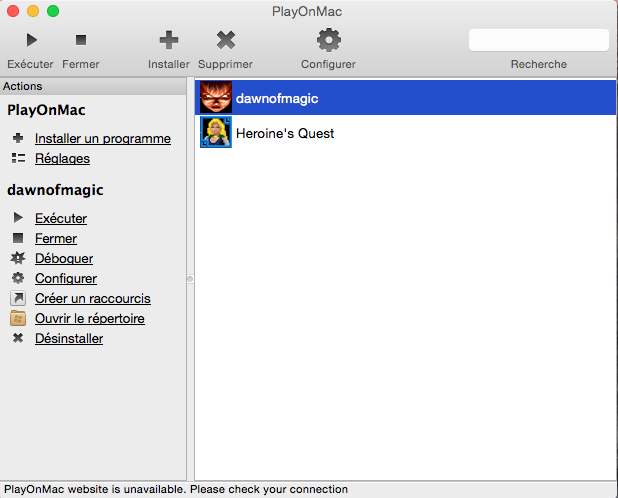The width and height of the screenshot is (618, 498).
Task: Close the PlayOnMac window with the red button
Action: point(13,11)
